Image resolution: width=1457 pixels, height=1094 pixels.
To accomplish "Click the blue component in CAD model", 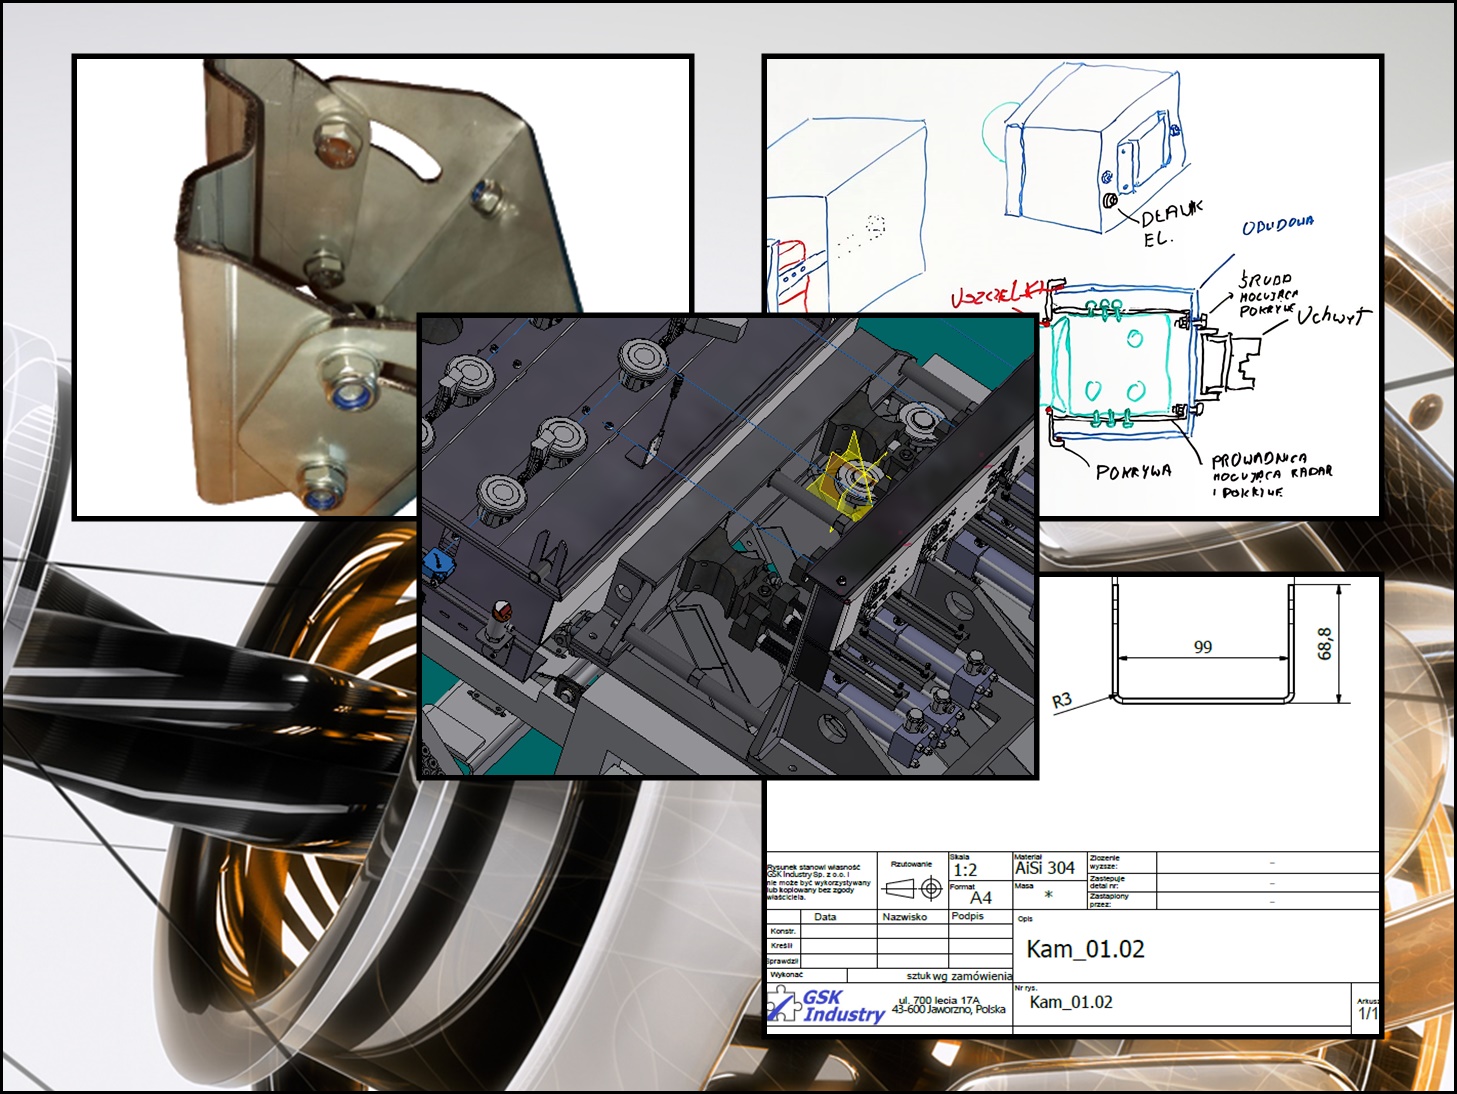I will [x=438, y=565].
